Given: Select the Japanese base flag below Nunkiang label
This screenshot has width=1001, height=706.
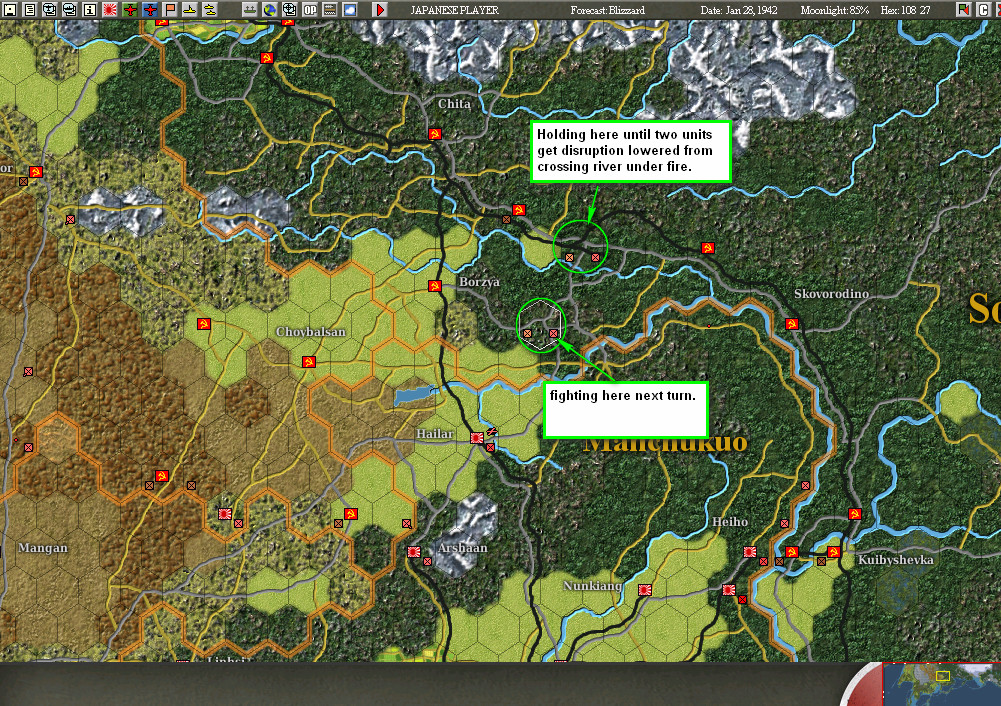Looking at the screenshot, I should [x=645, y=590].
